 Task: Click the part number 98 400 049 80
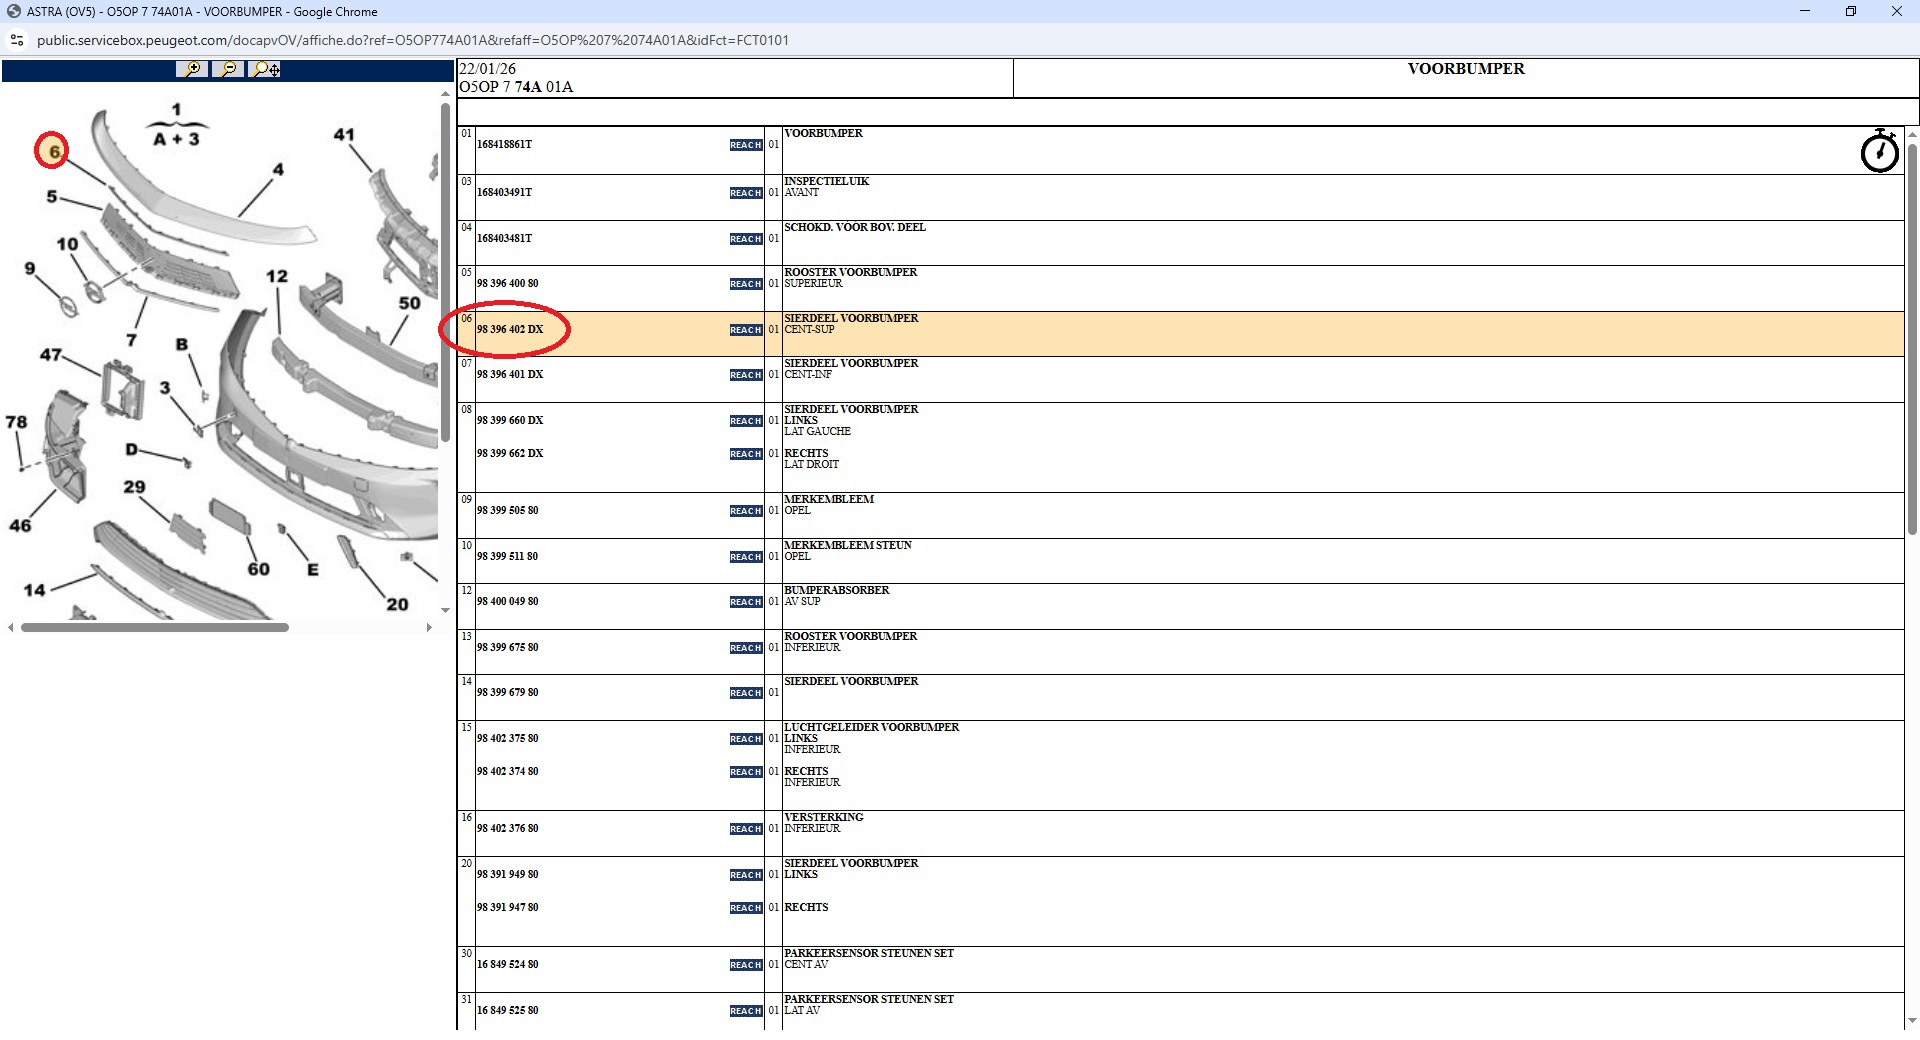507,602
